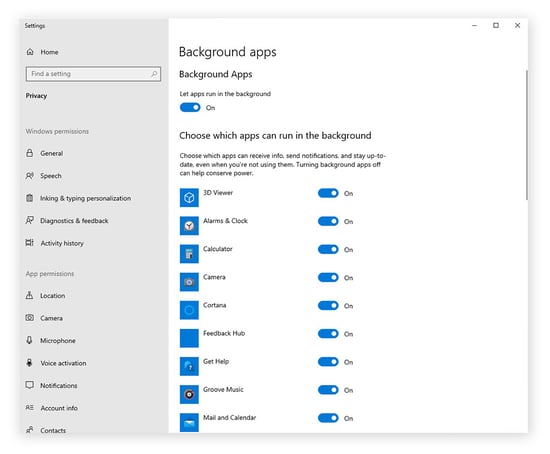This screenshot has width=550, height=454.
Task: Close the Settings window
Action: [517, 25]
